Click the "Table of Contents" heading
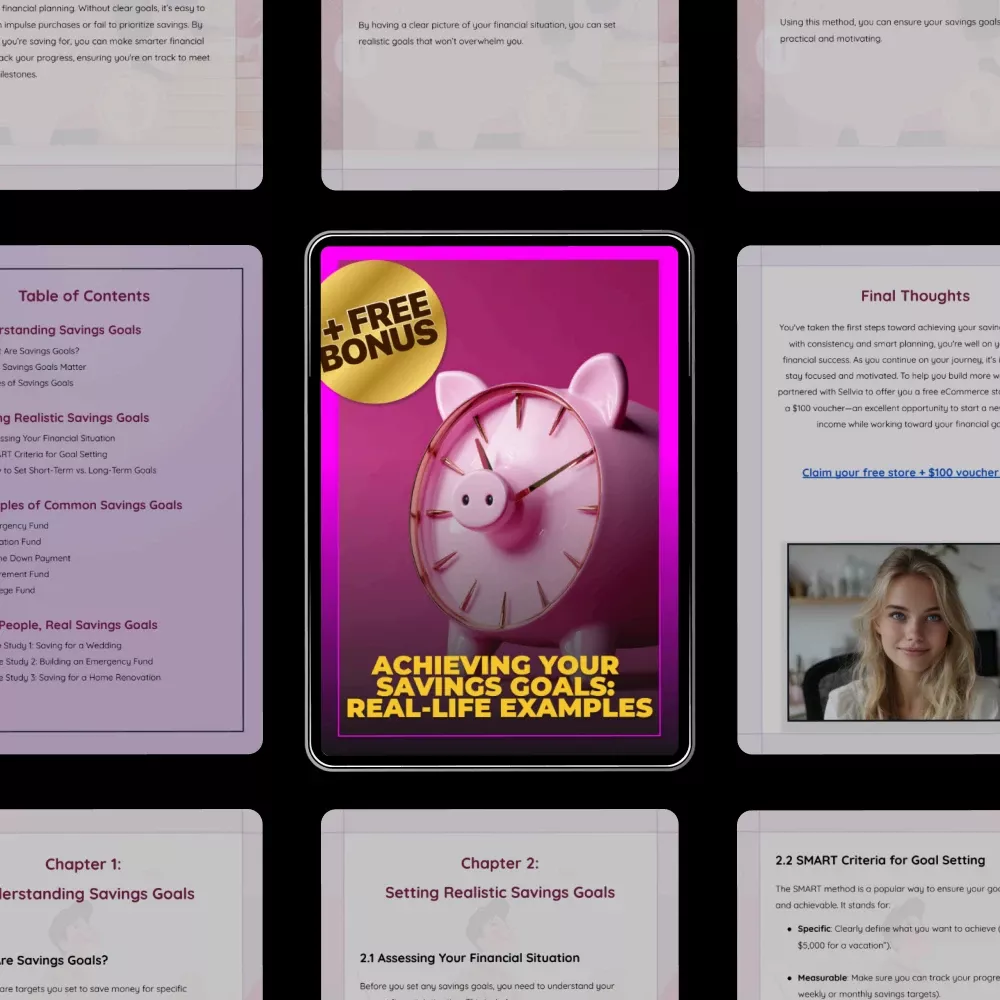The width and height of the screenshot is (1000, 1000). 84,296
